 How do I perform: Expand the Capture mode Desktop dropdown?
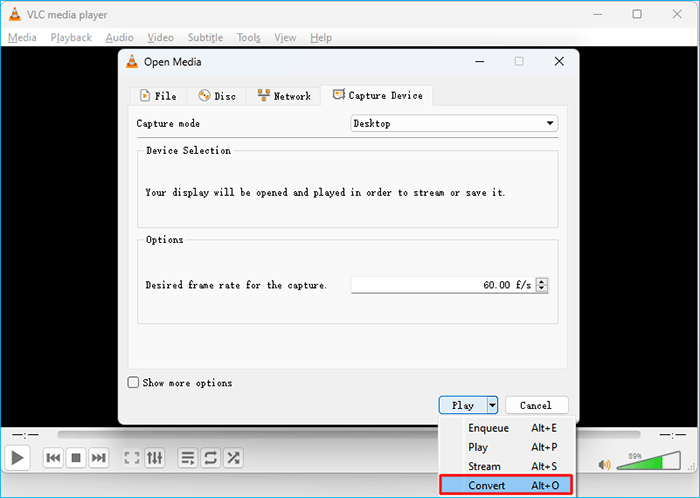pyautogui.click(x=454, y=124)
